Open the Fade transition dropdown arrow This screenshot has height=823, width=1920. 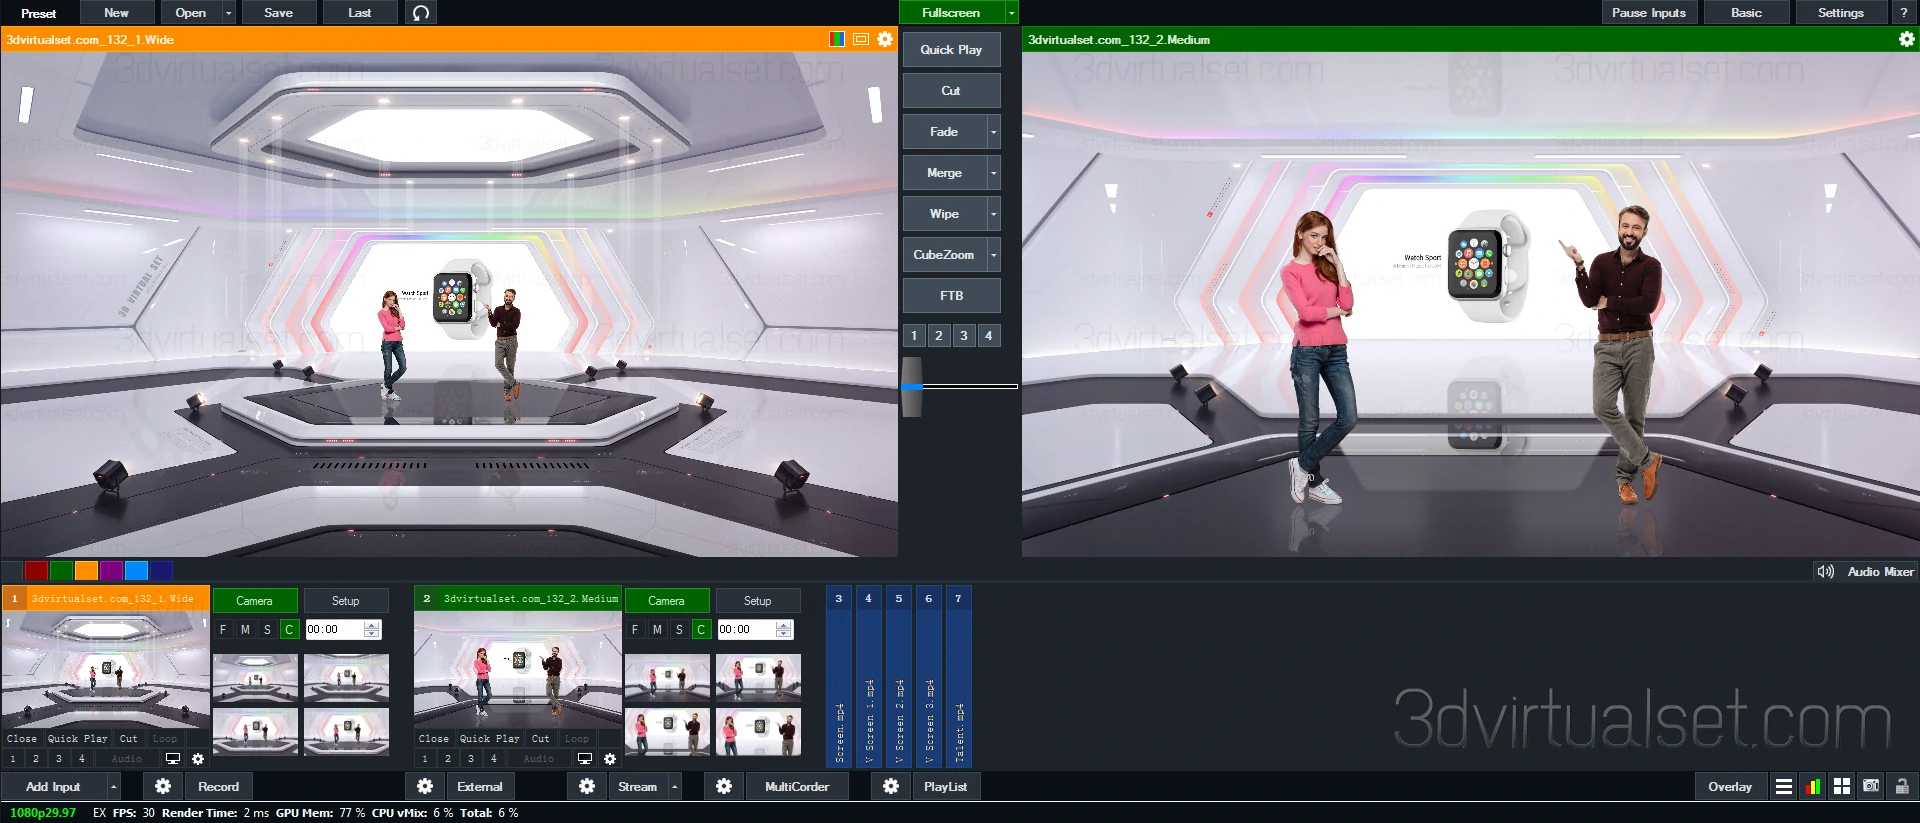(993, 132)
